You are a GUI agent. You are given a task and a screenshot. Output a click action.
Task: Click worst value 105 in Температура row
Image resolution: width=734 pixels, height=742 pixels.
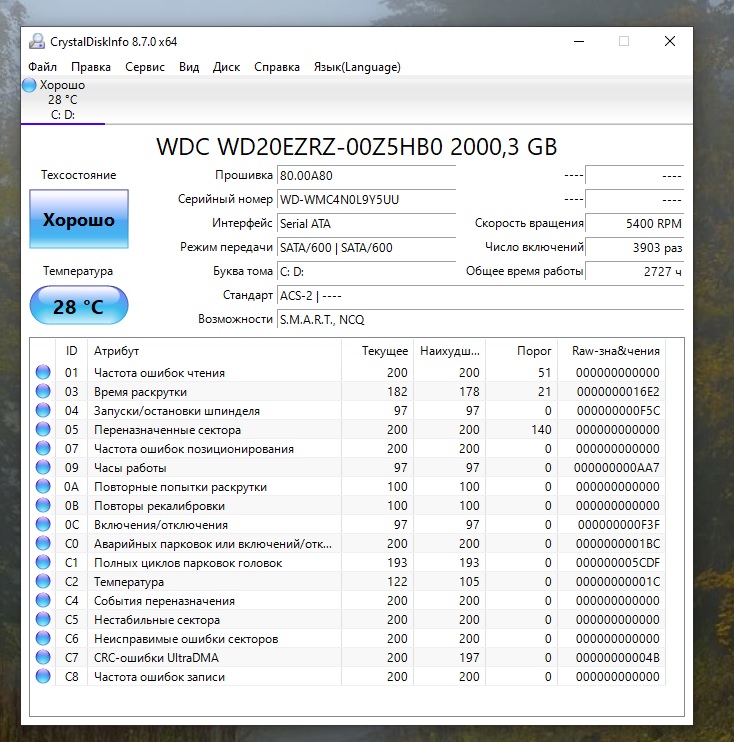(469, 582)
